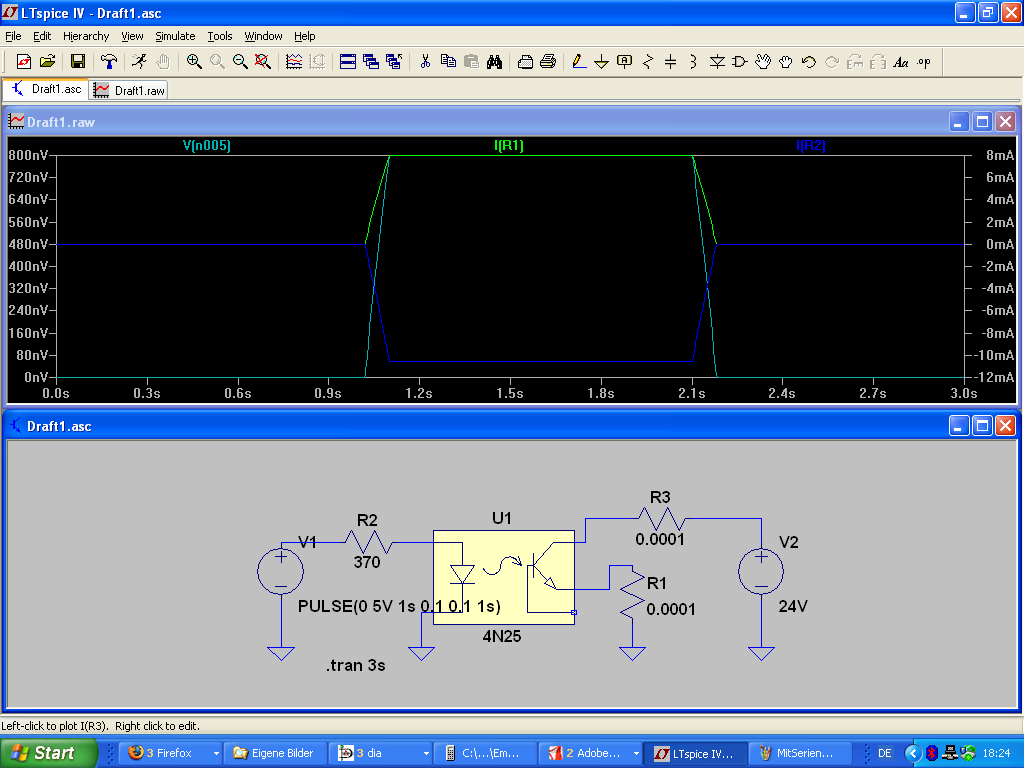Halt simulation with hand icon

(163, 61)
